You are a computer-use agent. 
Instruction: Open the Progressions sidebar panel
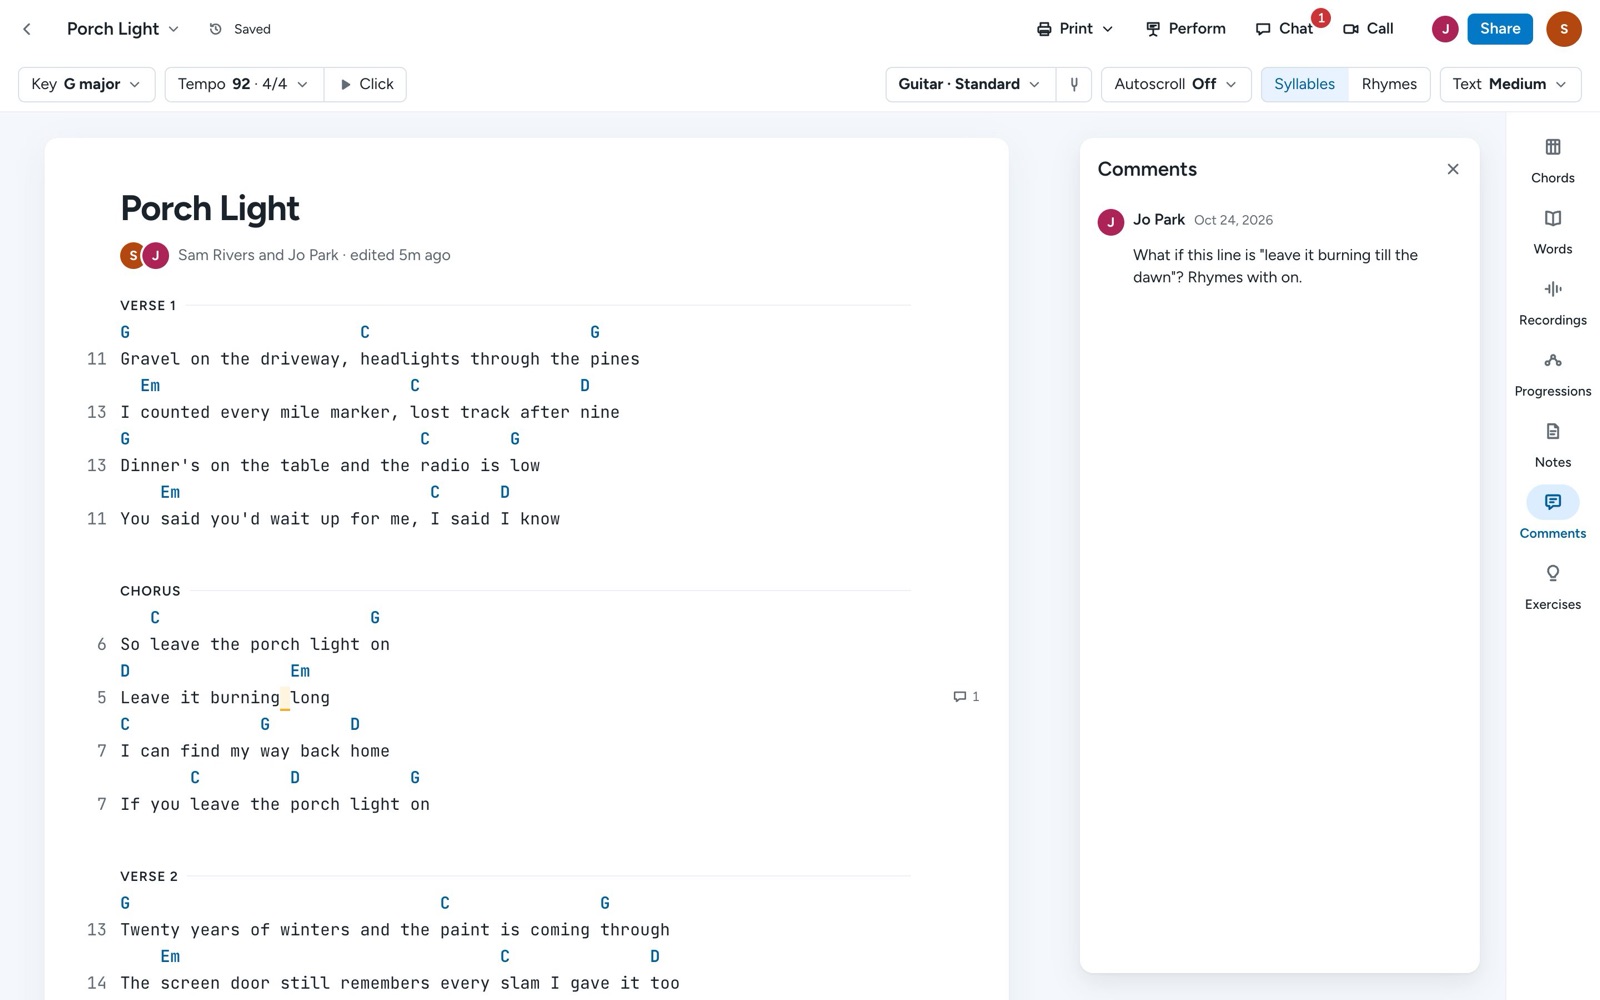point(1552,373)
